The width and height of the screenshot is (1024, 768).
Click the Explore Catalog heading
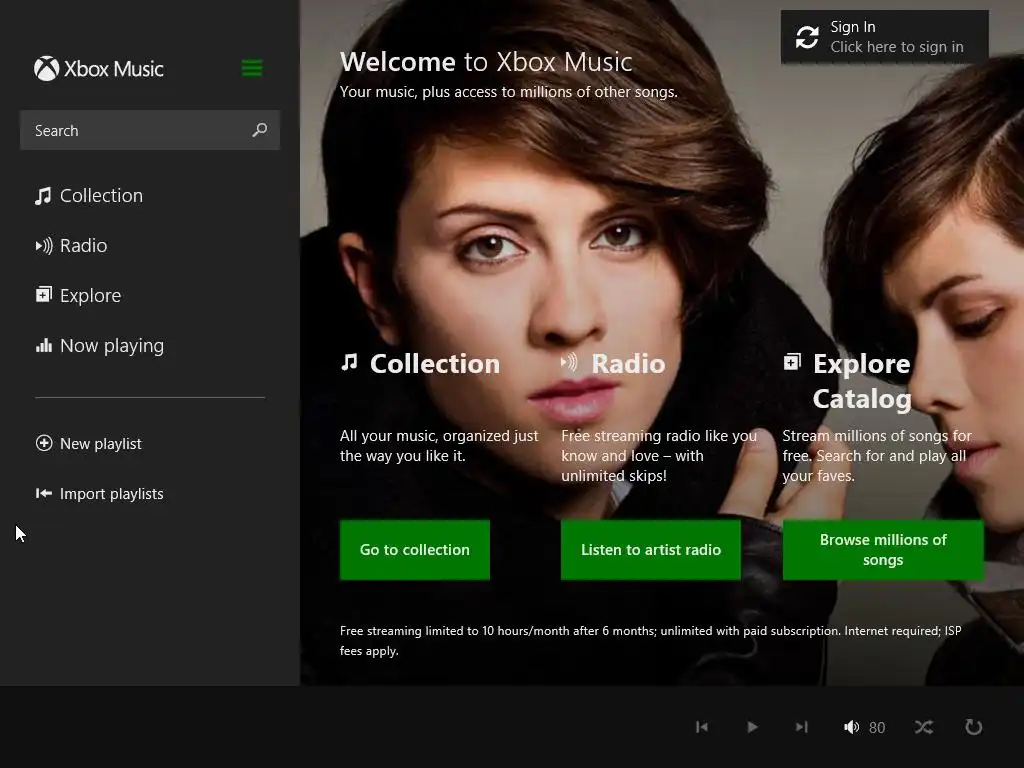click(862, 381)
